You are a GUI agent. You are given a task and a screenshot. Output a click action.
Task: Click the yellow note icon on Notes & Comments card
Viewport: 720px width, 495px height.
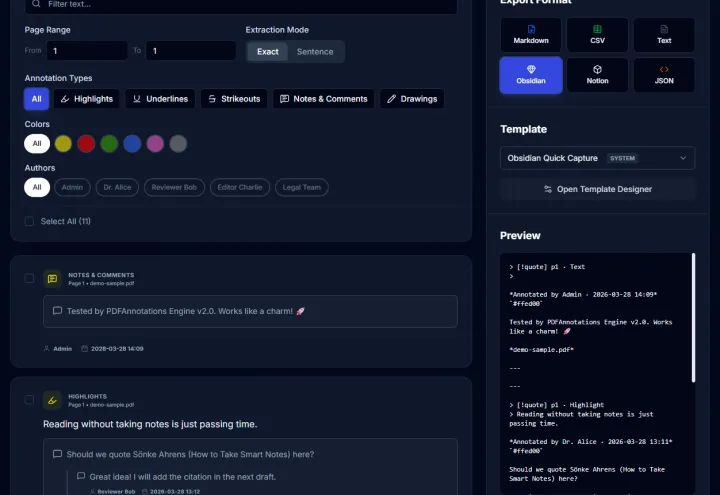tap(52, 279)
